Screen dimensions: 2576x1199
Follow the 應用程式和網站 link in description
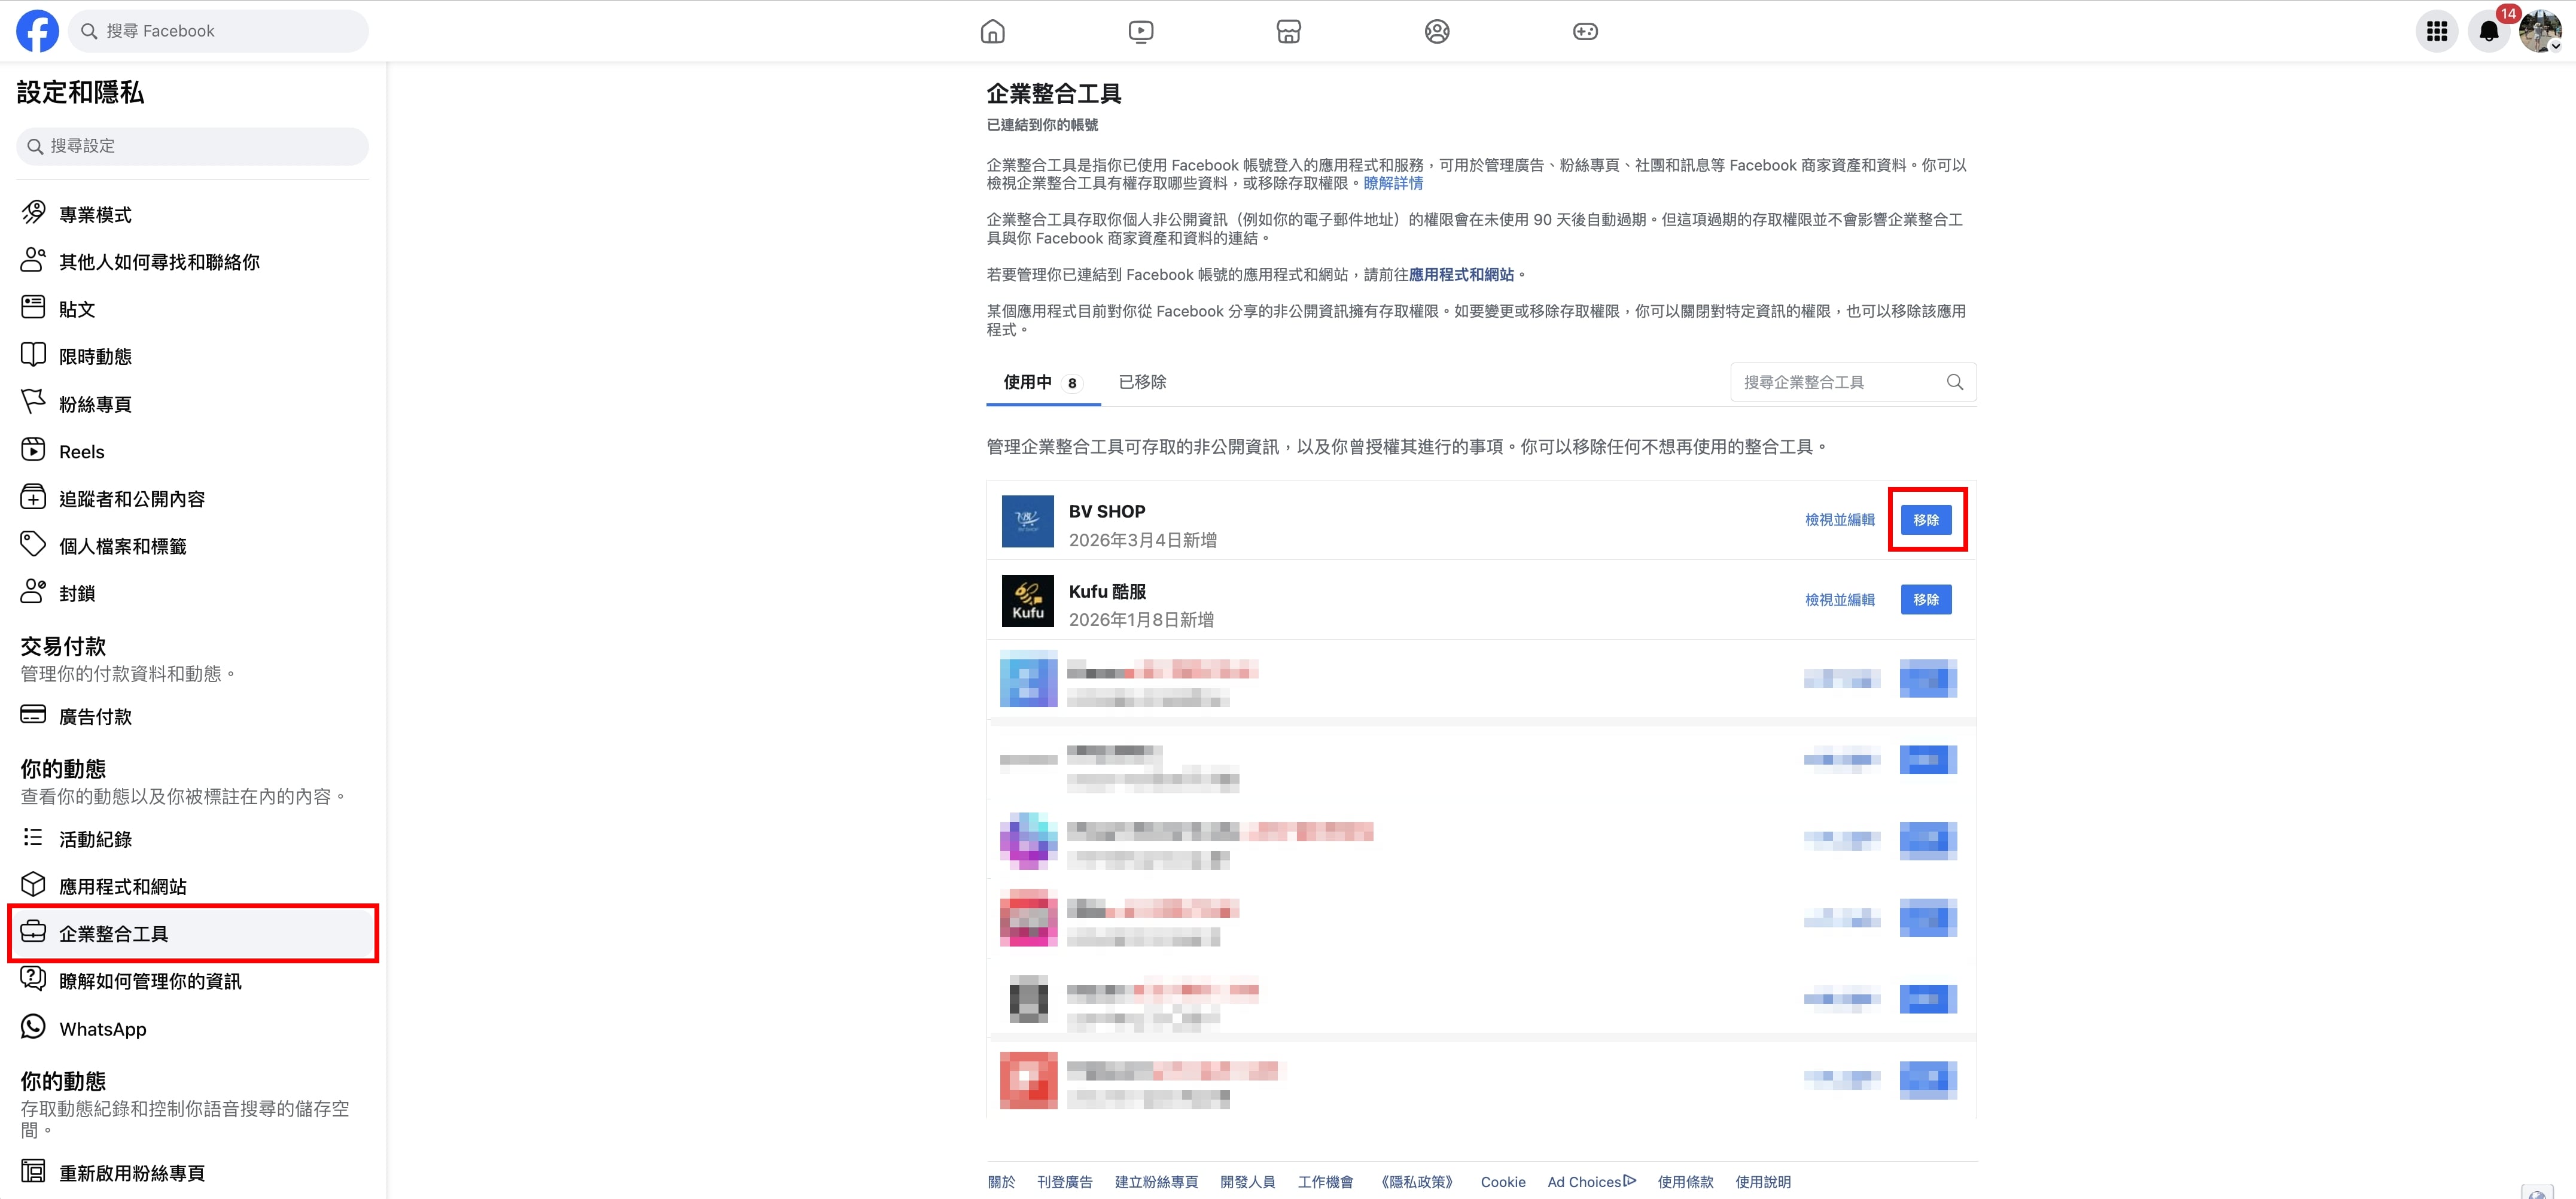click(x=1461, y=274)
